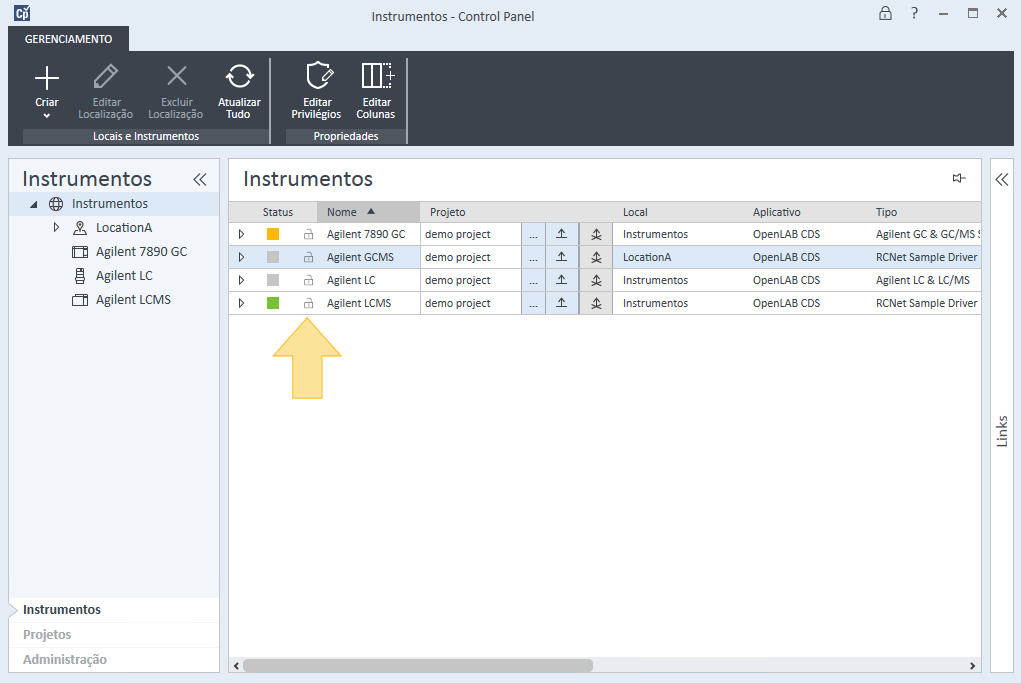The width and height of the screenshot is (1021, 683).
Task: Open the Criar dropdown button
Action: (x=46, y=92)
